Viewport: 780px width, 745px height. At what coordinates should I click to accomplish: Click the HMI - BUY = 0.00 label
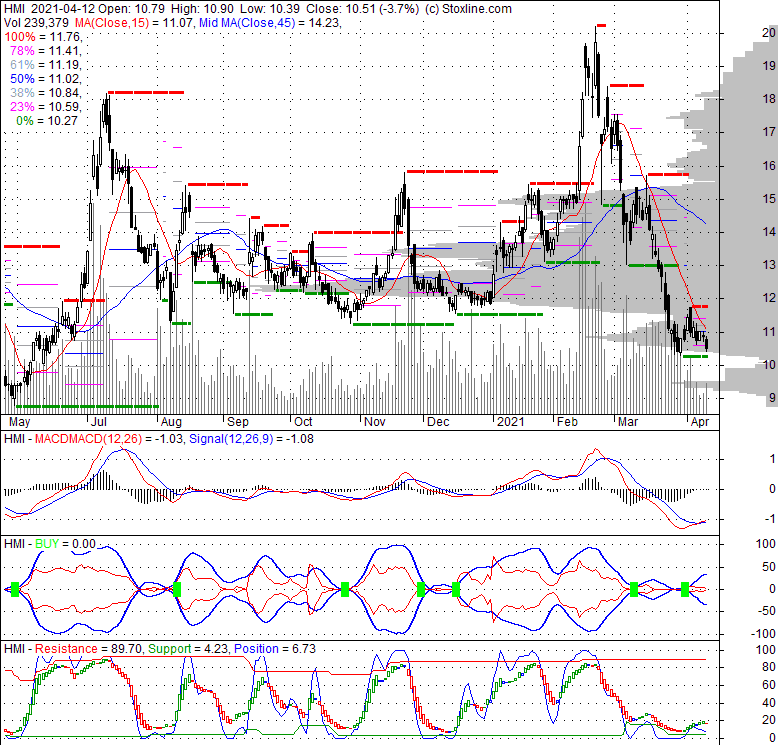(50, 544)
